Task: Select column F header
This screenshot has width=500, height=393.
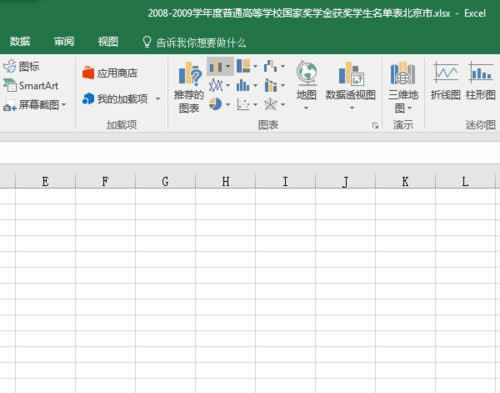Action: pos(105,182)
